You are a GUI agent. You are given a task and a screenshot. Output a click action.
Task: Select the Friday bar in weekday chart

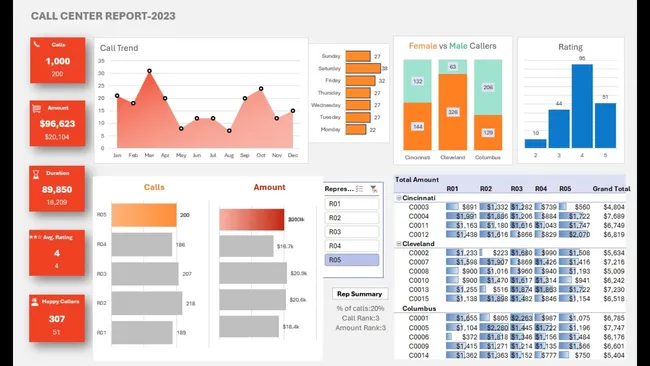tap(360, 81)
